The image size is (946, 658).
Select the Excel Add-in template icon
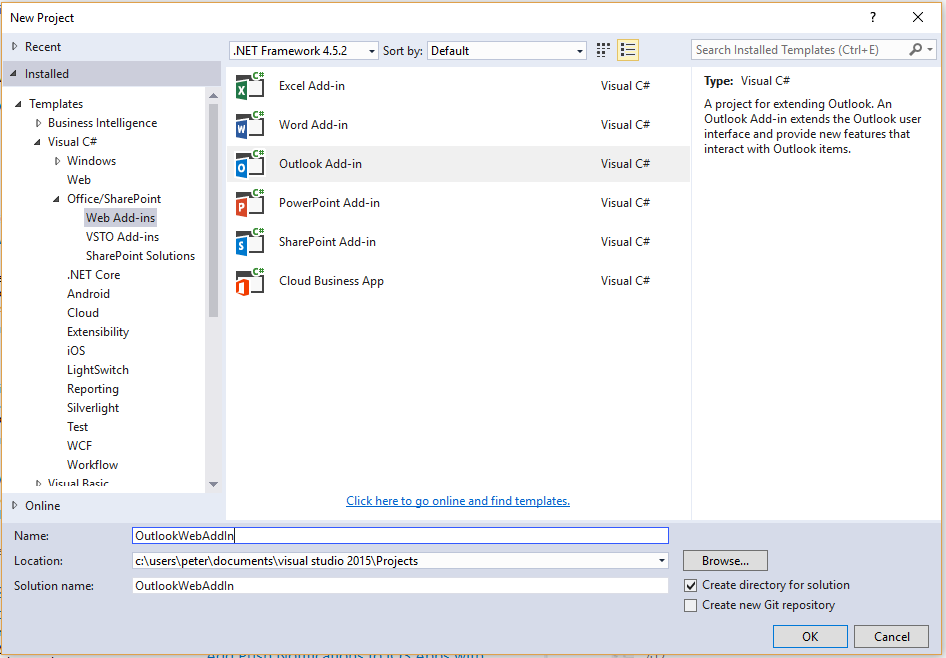pos(250,86)
